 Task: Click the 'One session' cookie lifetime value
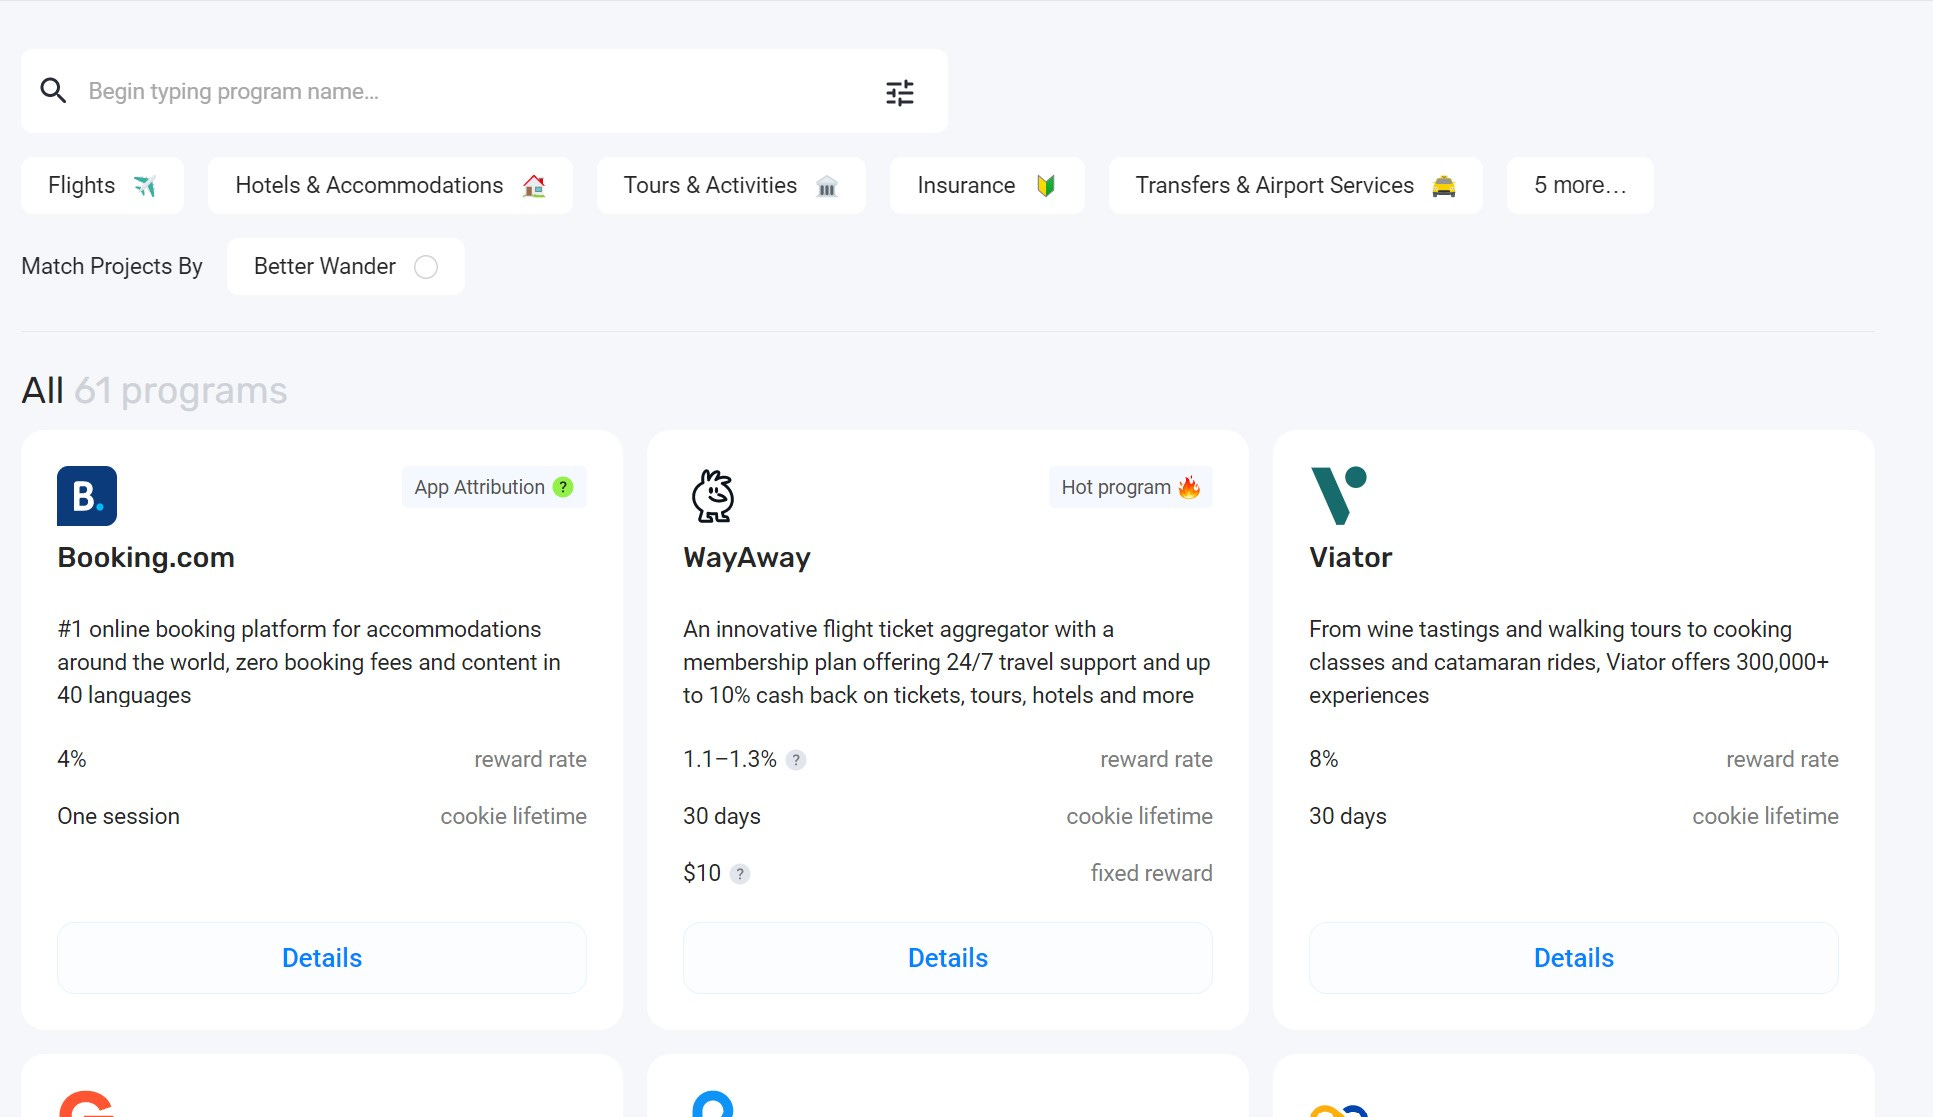(x=118, y=816)
